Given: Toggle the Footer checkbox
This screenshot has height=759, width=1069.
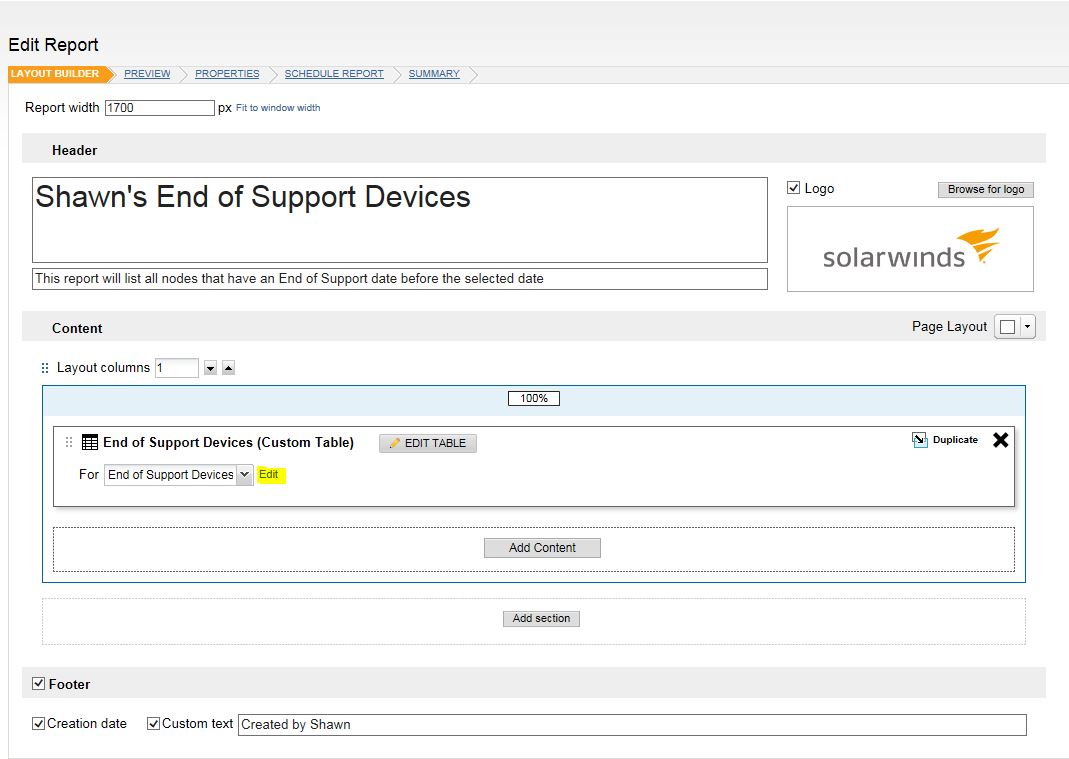Looking at the screenshot, I should tap(39, 684).
